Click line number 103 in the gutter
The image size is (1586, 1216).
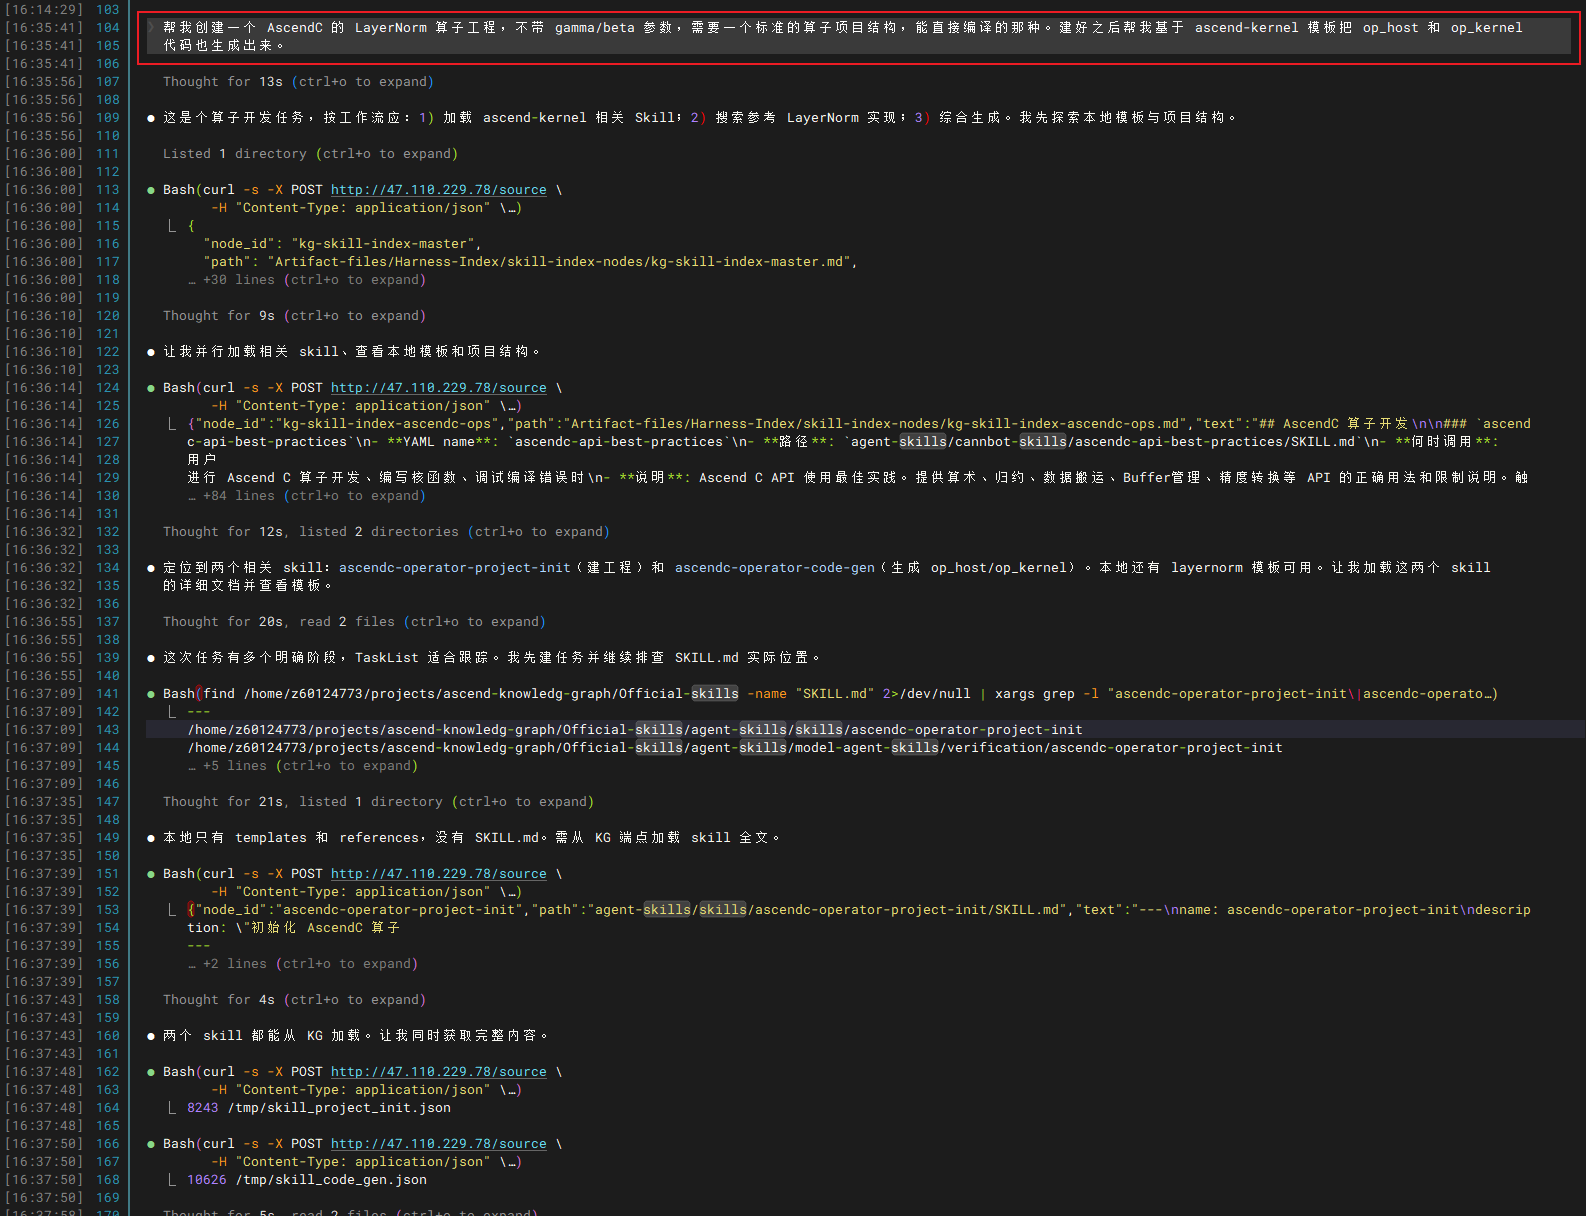pyautogui.click(x=108, y=10)
